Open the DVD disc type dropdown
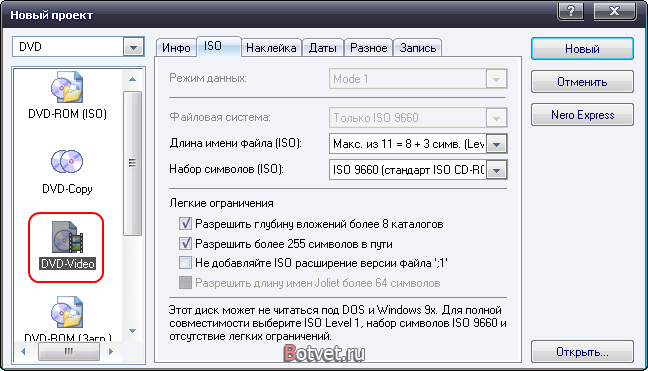This screenshot has height=371, width=648. click(133, 47)
